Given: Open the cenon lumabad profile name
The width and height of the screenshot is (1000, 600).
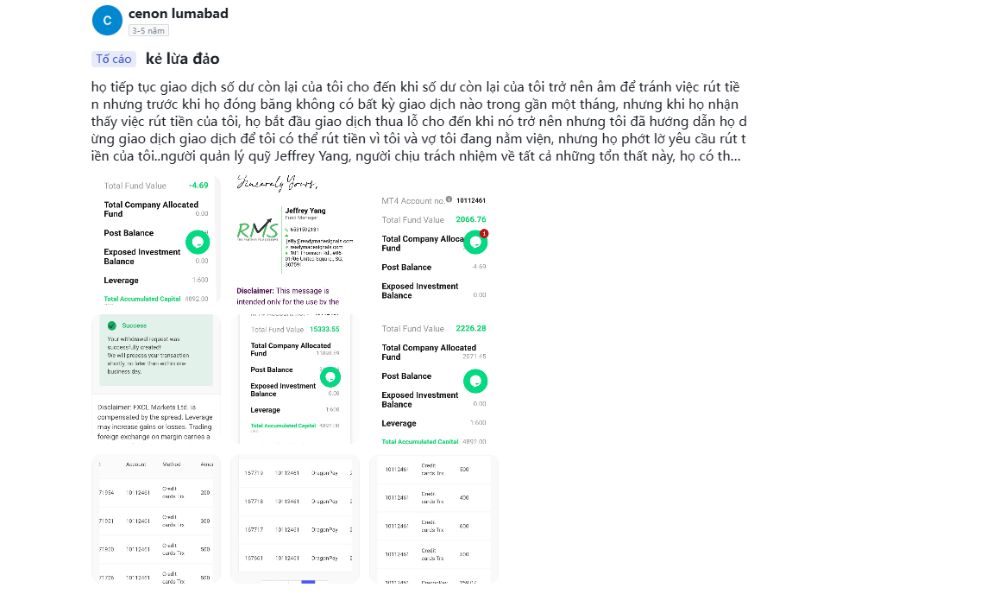Looking at the screenshot, I should pos(178,13).
